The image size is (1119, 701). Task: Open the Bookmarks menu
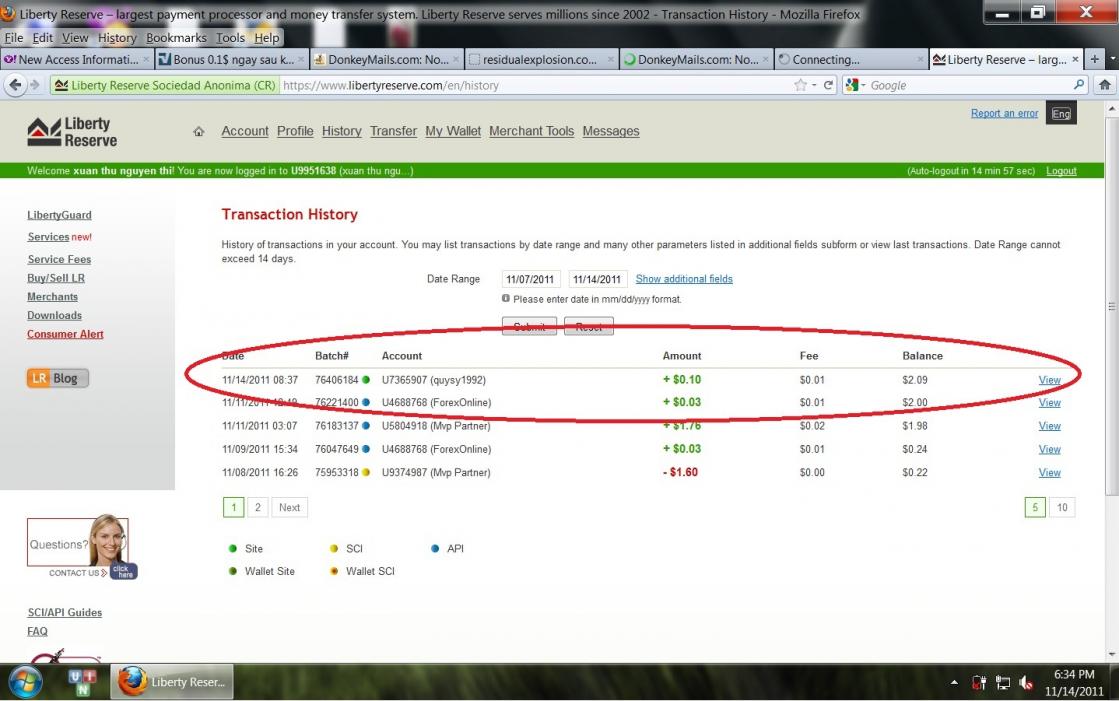pos(176,38)
